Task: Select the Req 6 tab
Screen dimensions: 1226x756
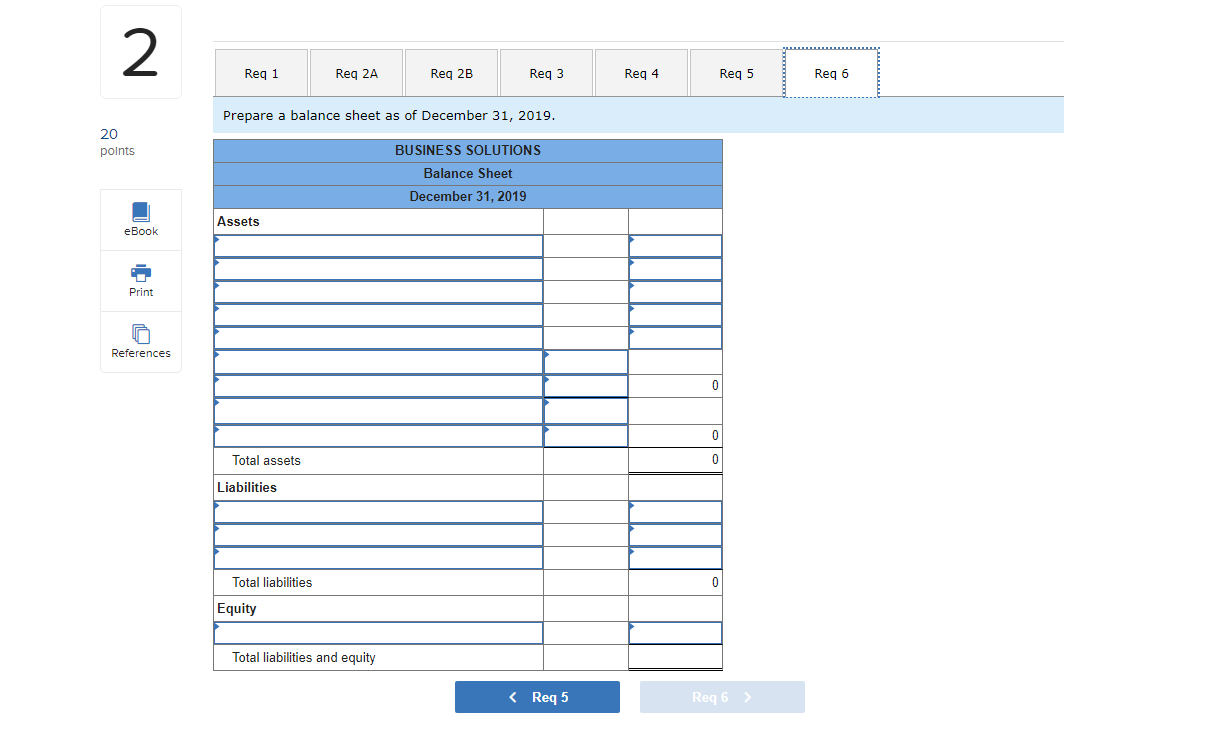Action: point(831,72)
